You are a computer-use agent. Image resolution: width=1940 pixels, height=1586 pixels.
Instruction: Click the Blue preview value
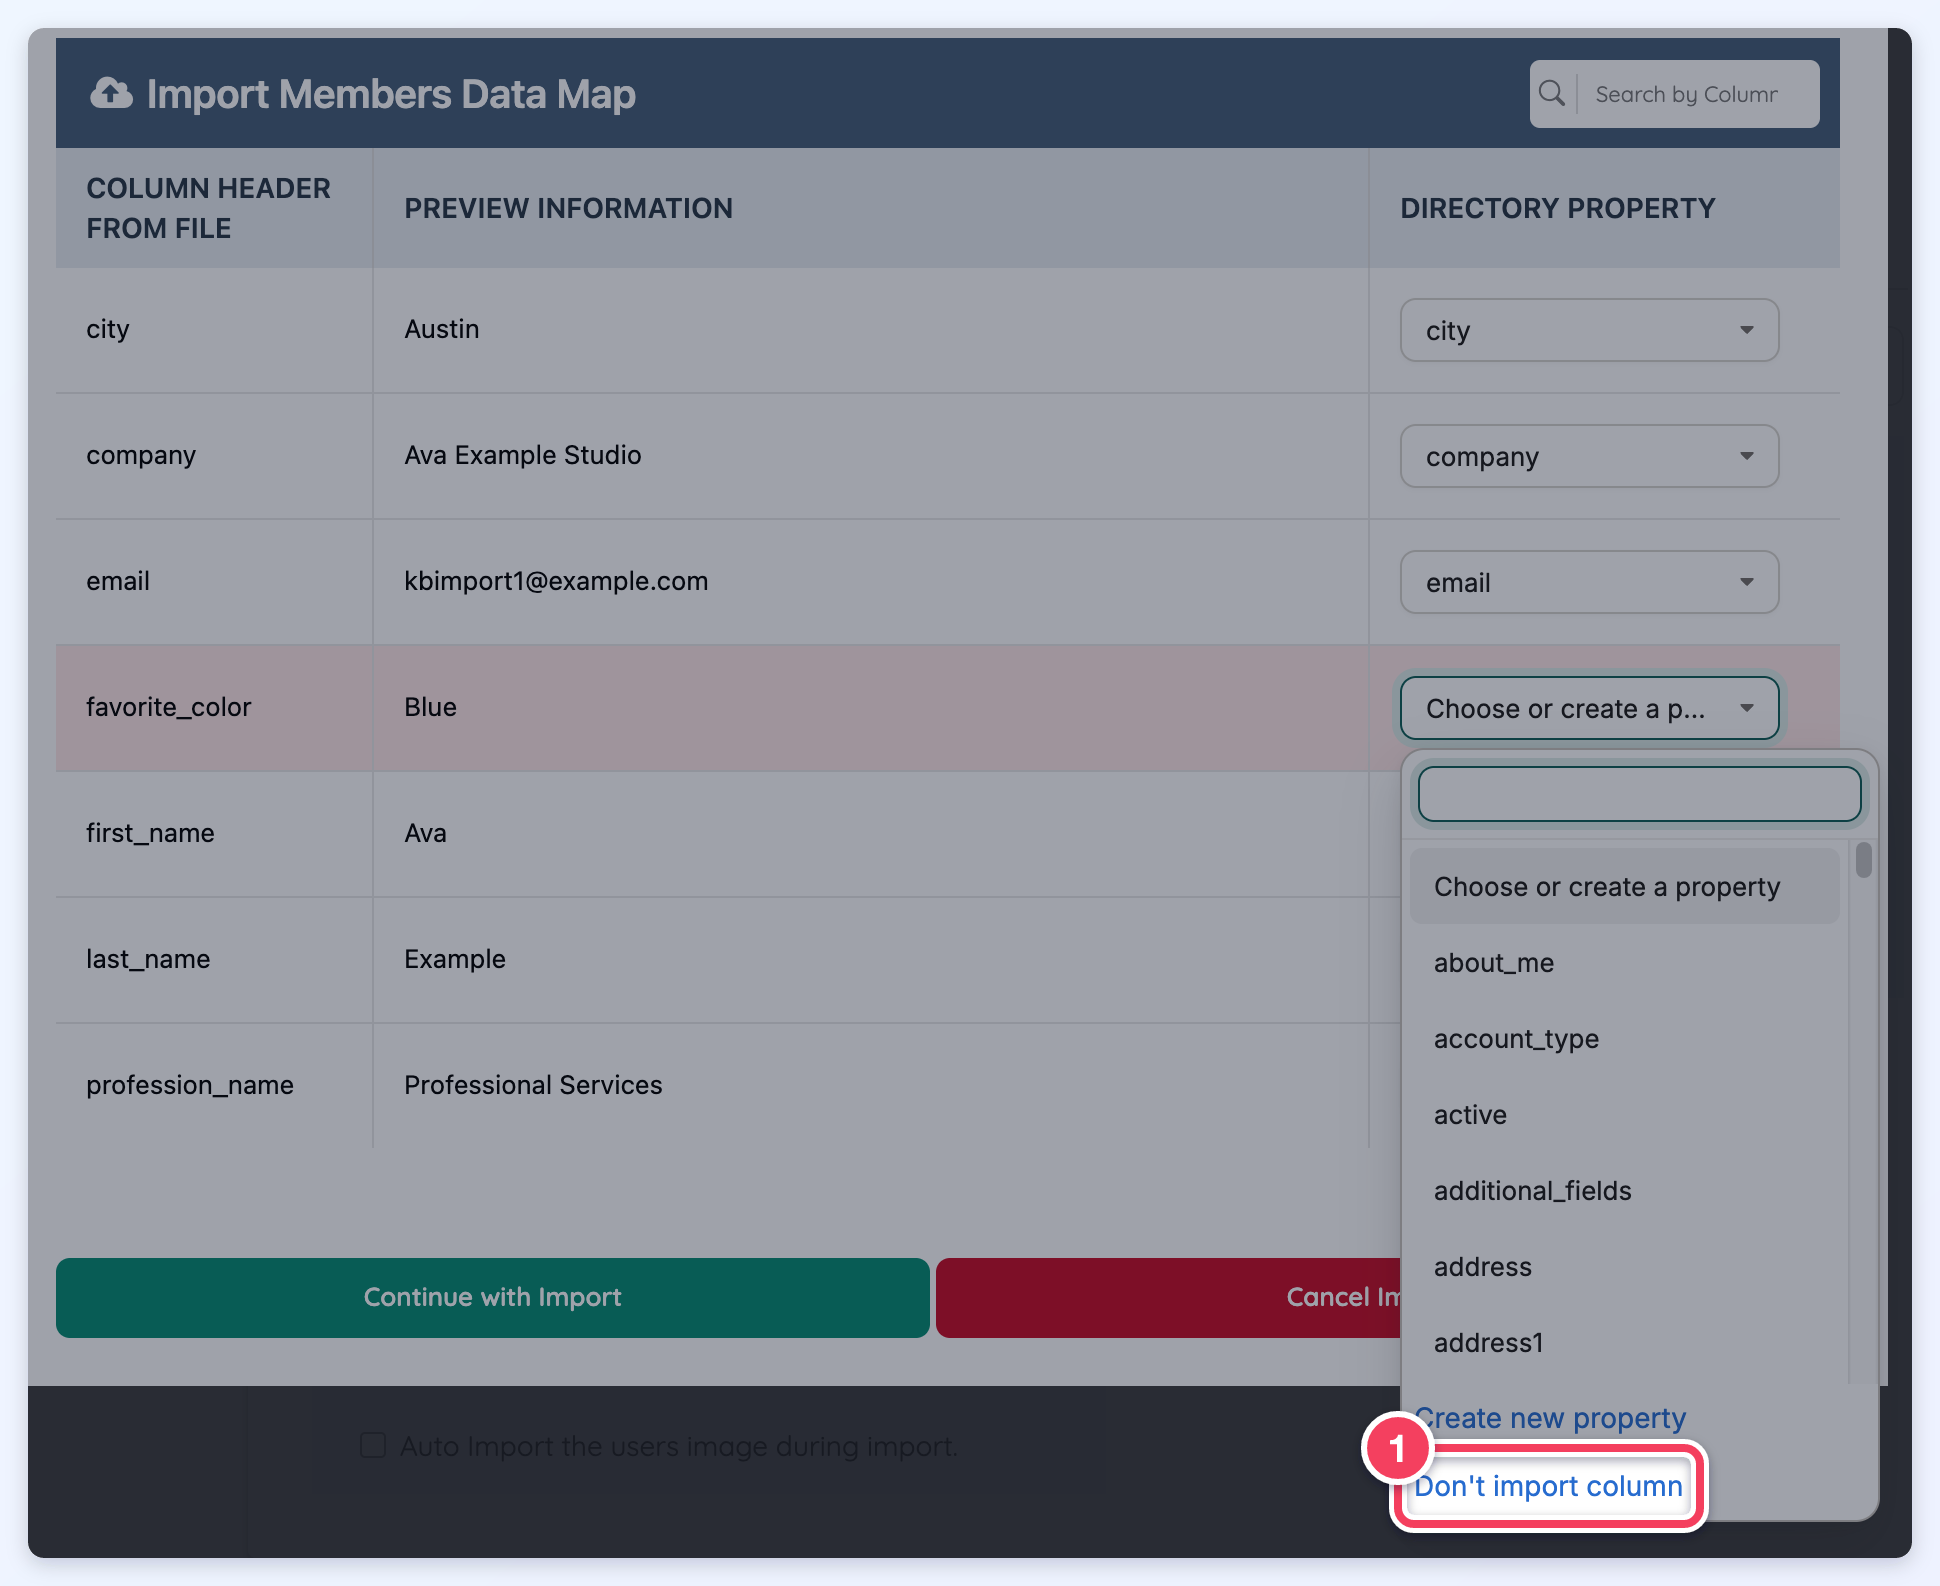(x=430, y=707)
